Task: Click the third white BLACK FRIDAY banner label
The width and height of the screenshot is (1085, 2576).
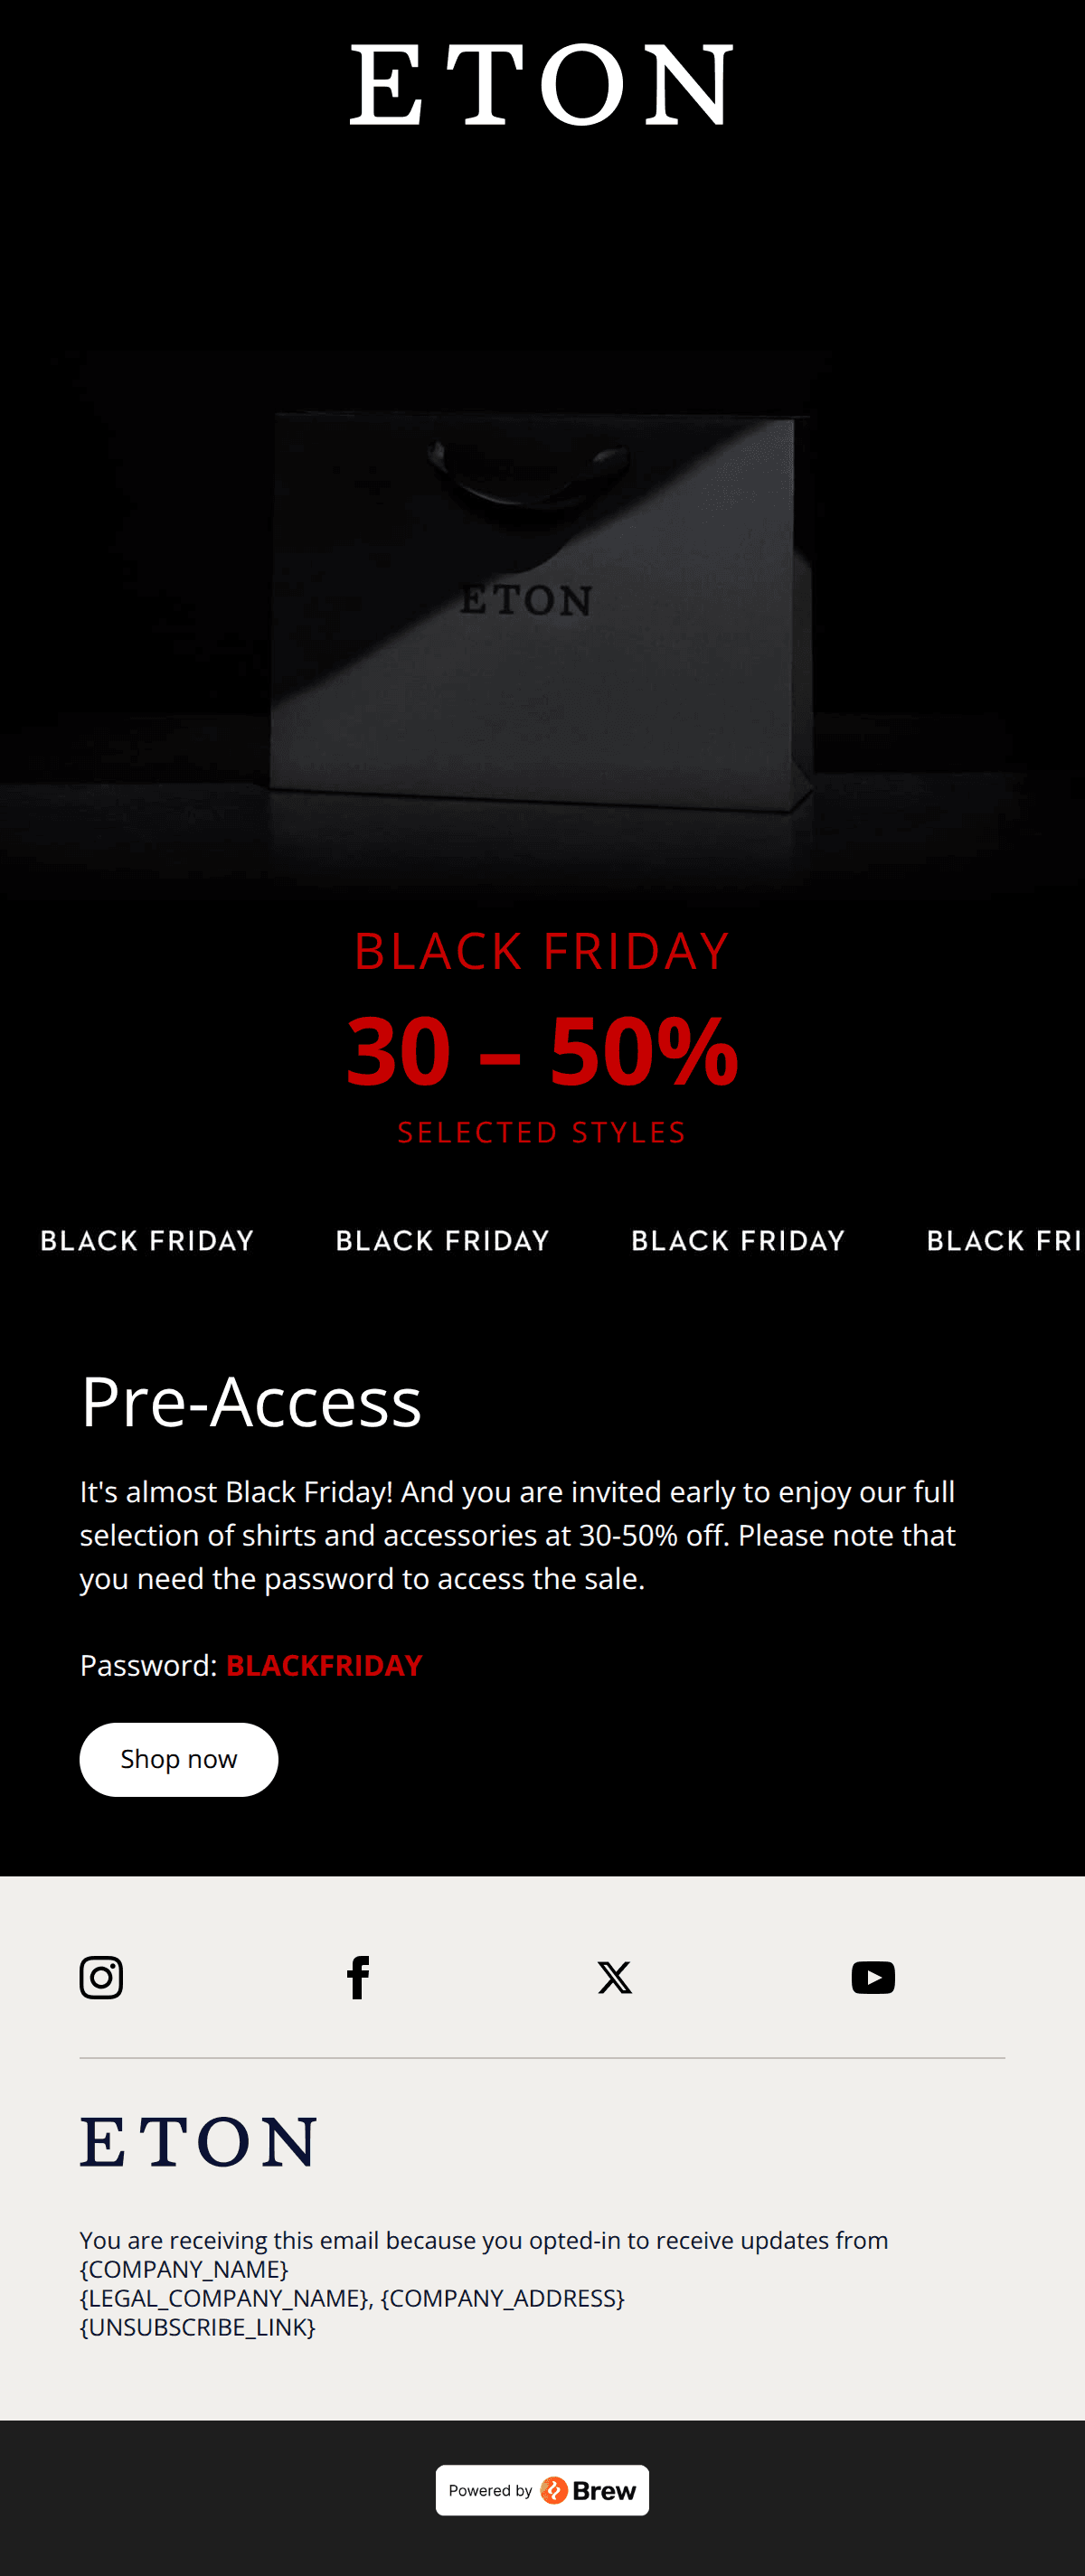Action: (738, 1241)
